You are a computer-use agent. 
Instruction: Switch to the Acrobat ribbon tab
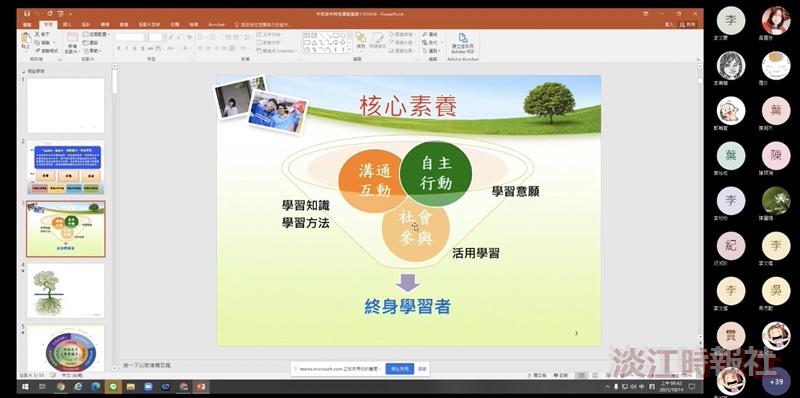(x=216, y=24)
